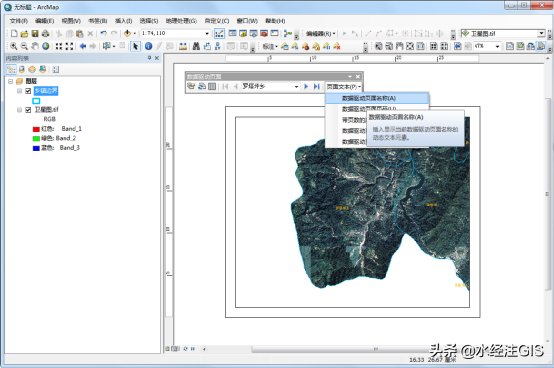Select the Zoom Out tool
Image resolution: width=554 pixels, height=368 pixels.
(x=24, y=46)
